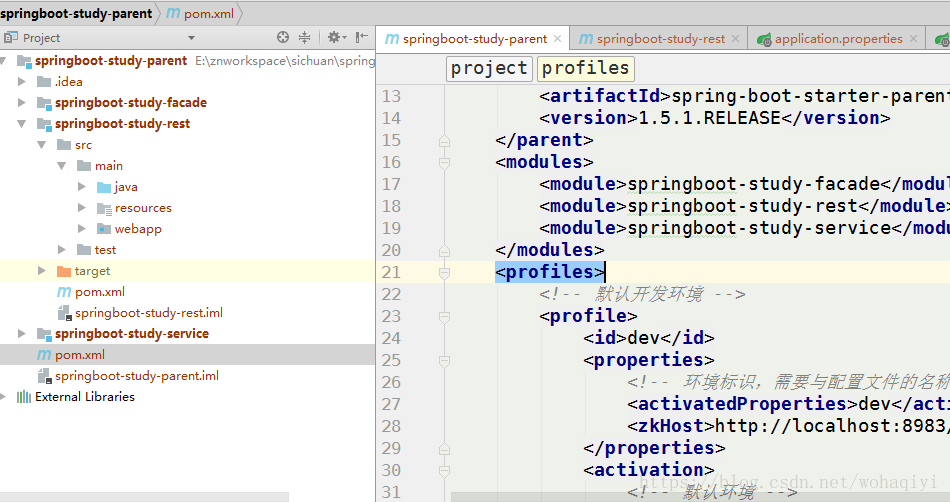Click the scroll from source target icon
Screen dimensions: 950x502
pos(283,38)
